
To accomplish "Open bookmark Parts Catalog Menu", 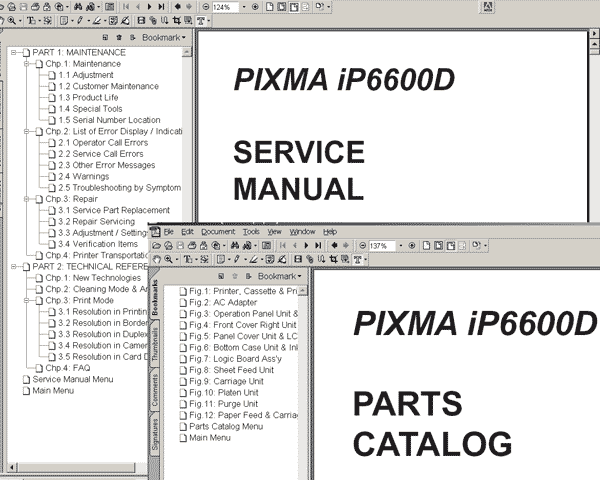I will click(226, 426).
